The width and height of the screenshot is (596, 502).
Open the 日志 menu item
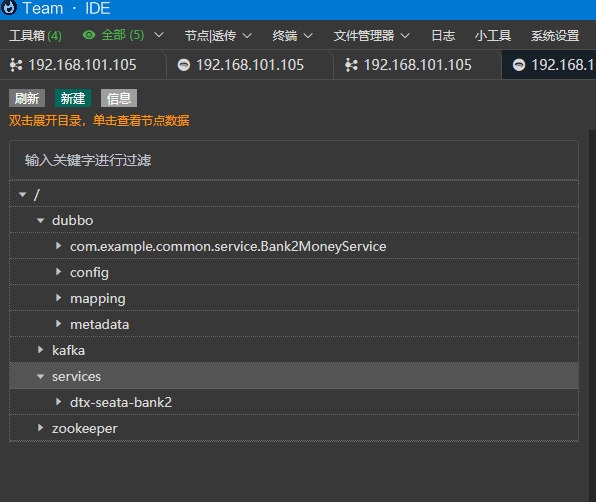point(443,36)
